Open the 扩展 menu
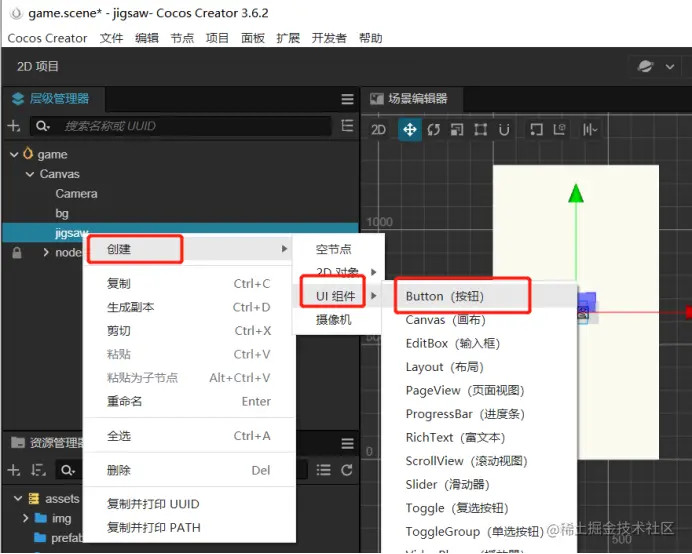 288,38
